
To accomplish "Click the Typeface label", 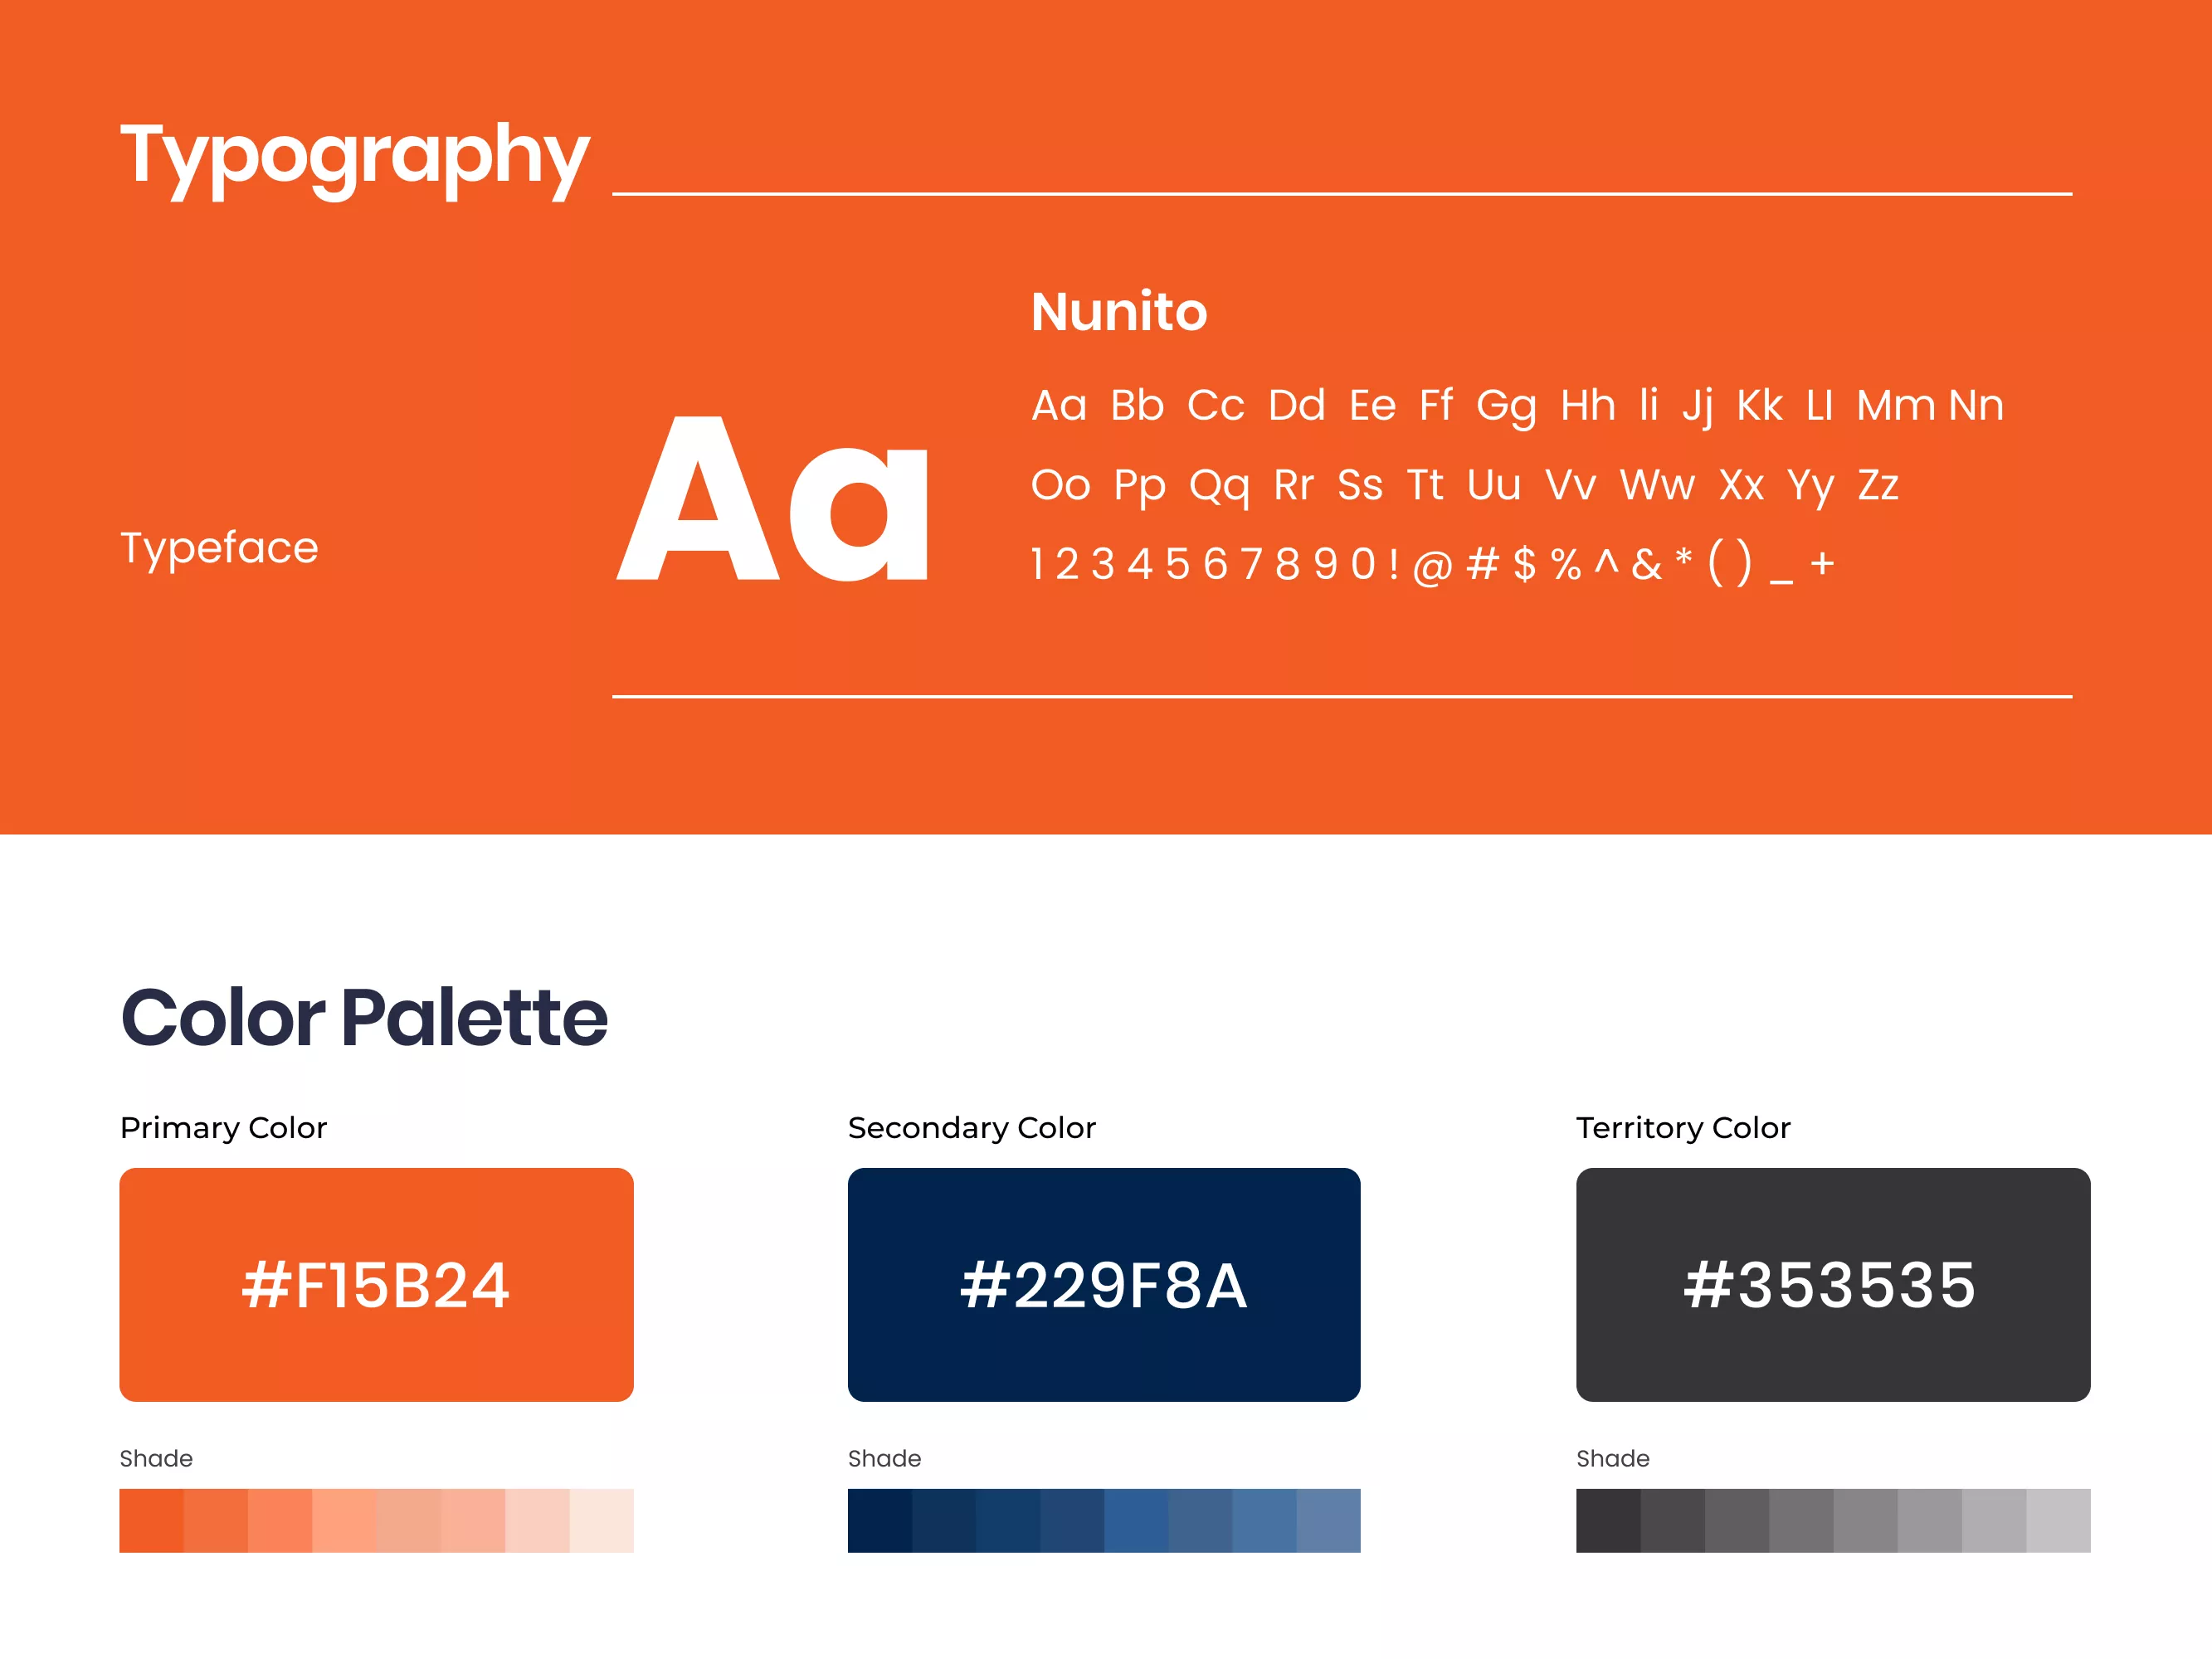I will coord(219,548).
